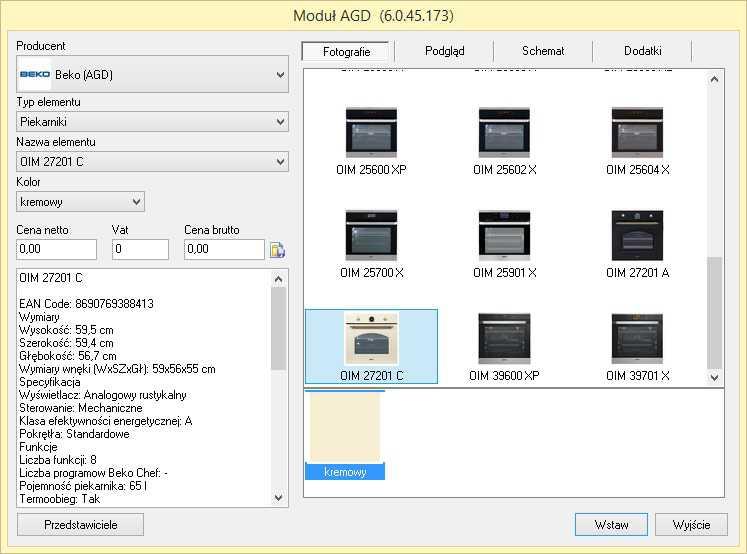Open the Kolor dropdown set to kremowy
The width and height of the screenshot is (747, 554).
tap(81, 202)
